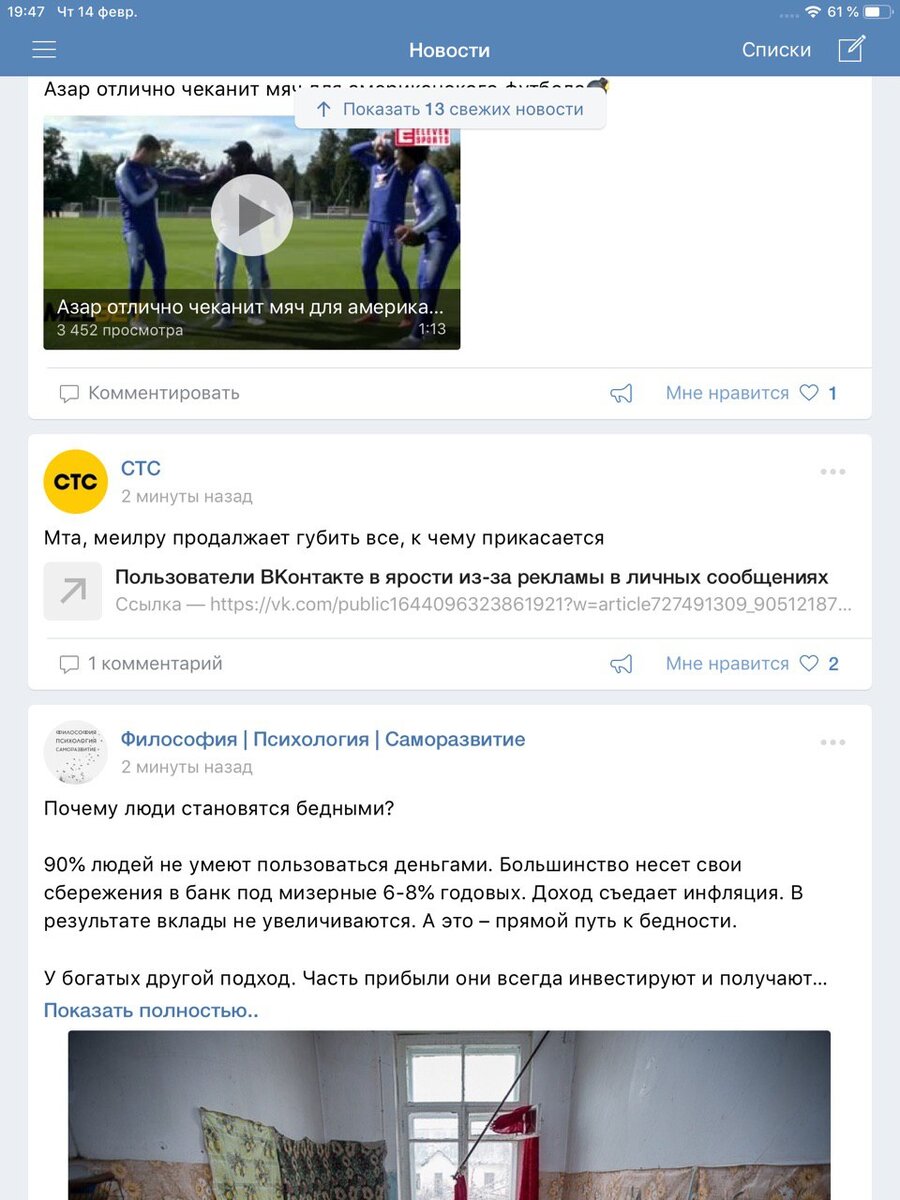The height and width of the screenshot is (1200, 900).
Task: Open Философия | Психология | Саморазвитие community
Action: (323, 740)
